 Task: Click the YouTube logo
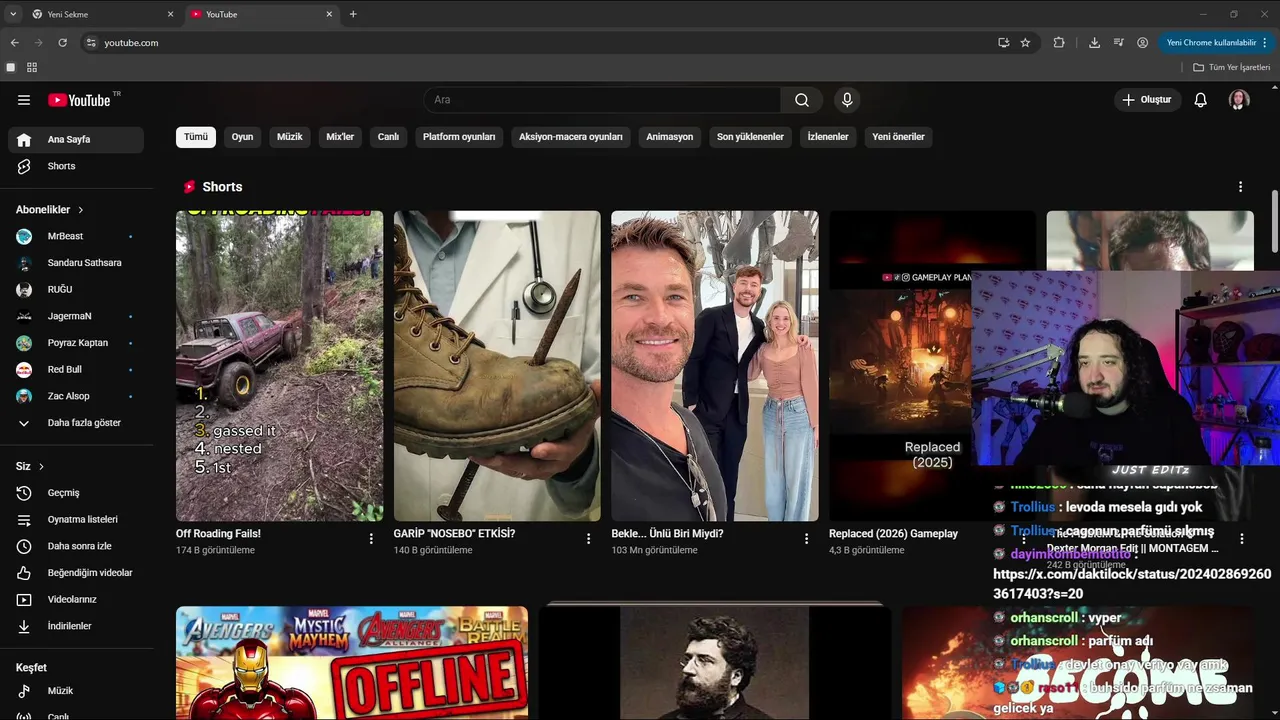(x=80, y=100)
